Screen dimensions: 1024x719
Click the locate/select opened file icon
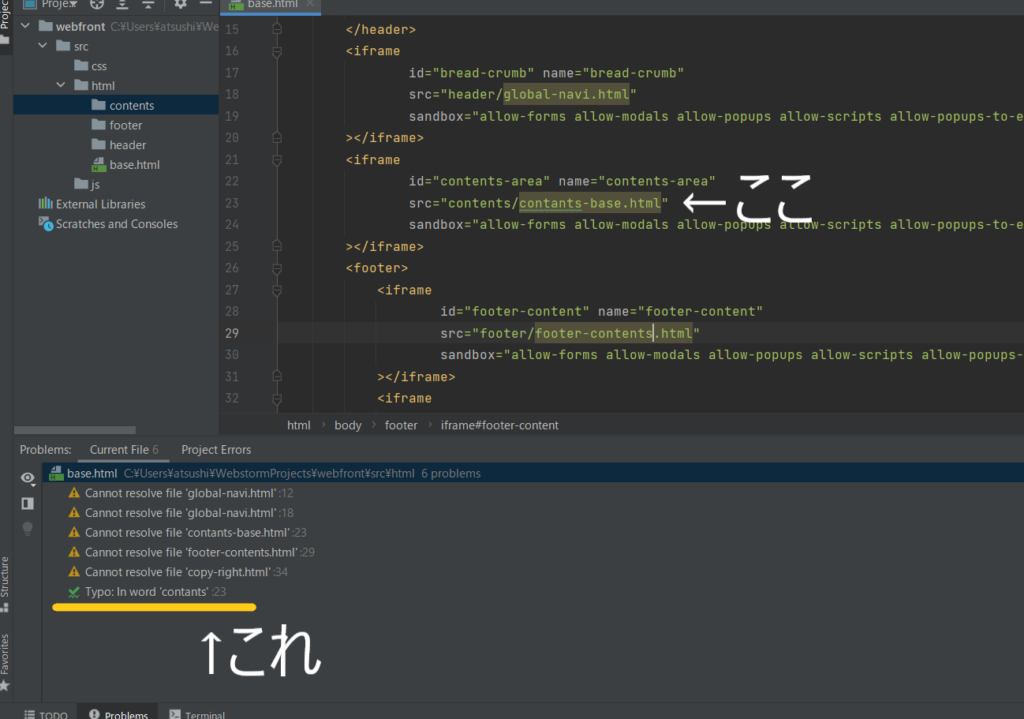pyautogui.click(x=97, y=5)
